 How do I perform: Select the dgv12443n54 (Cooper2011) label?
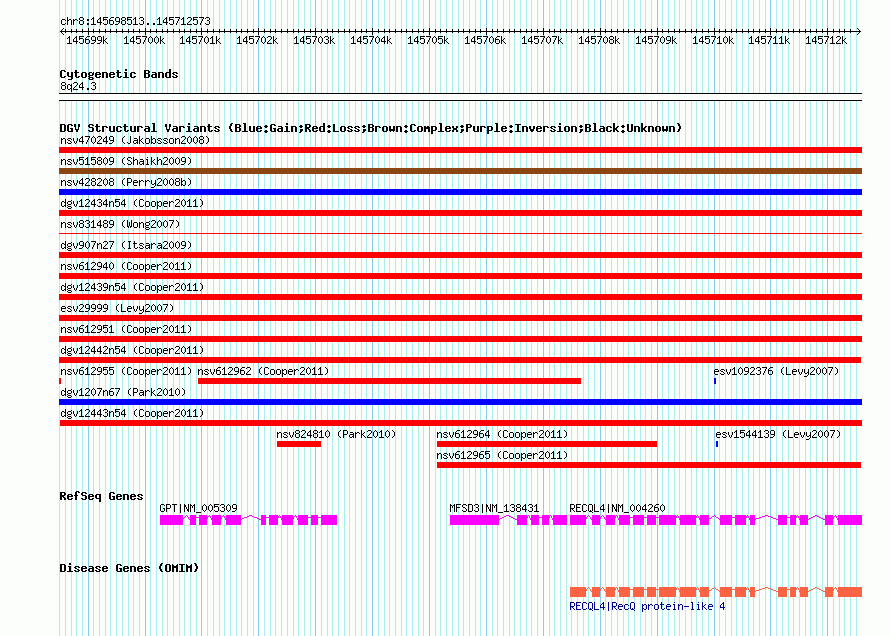(132, 413)
